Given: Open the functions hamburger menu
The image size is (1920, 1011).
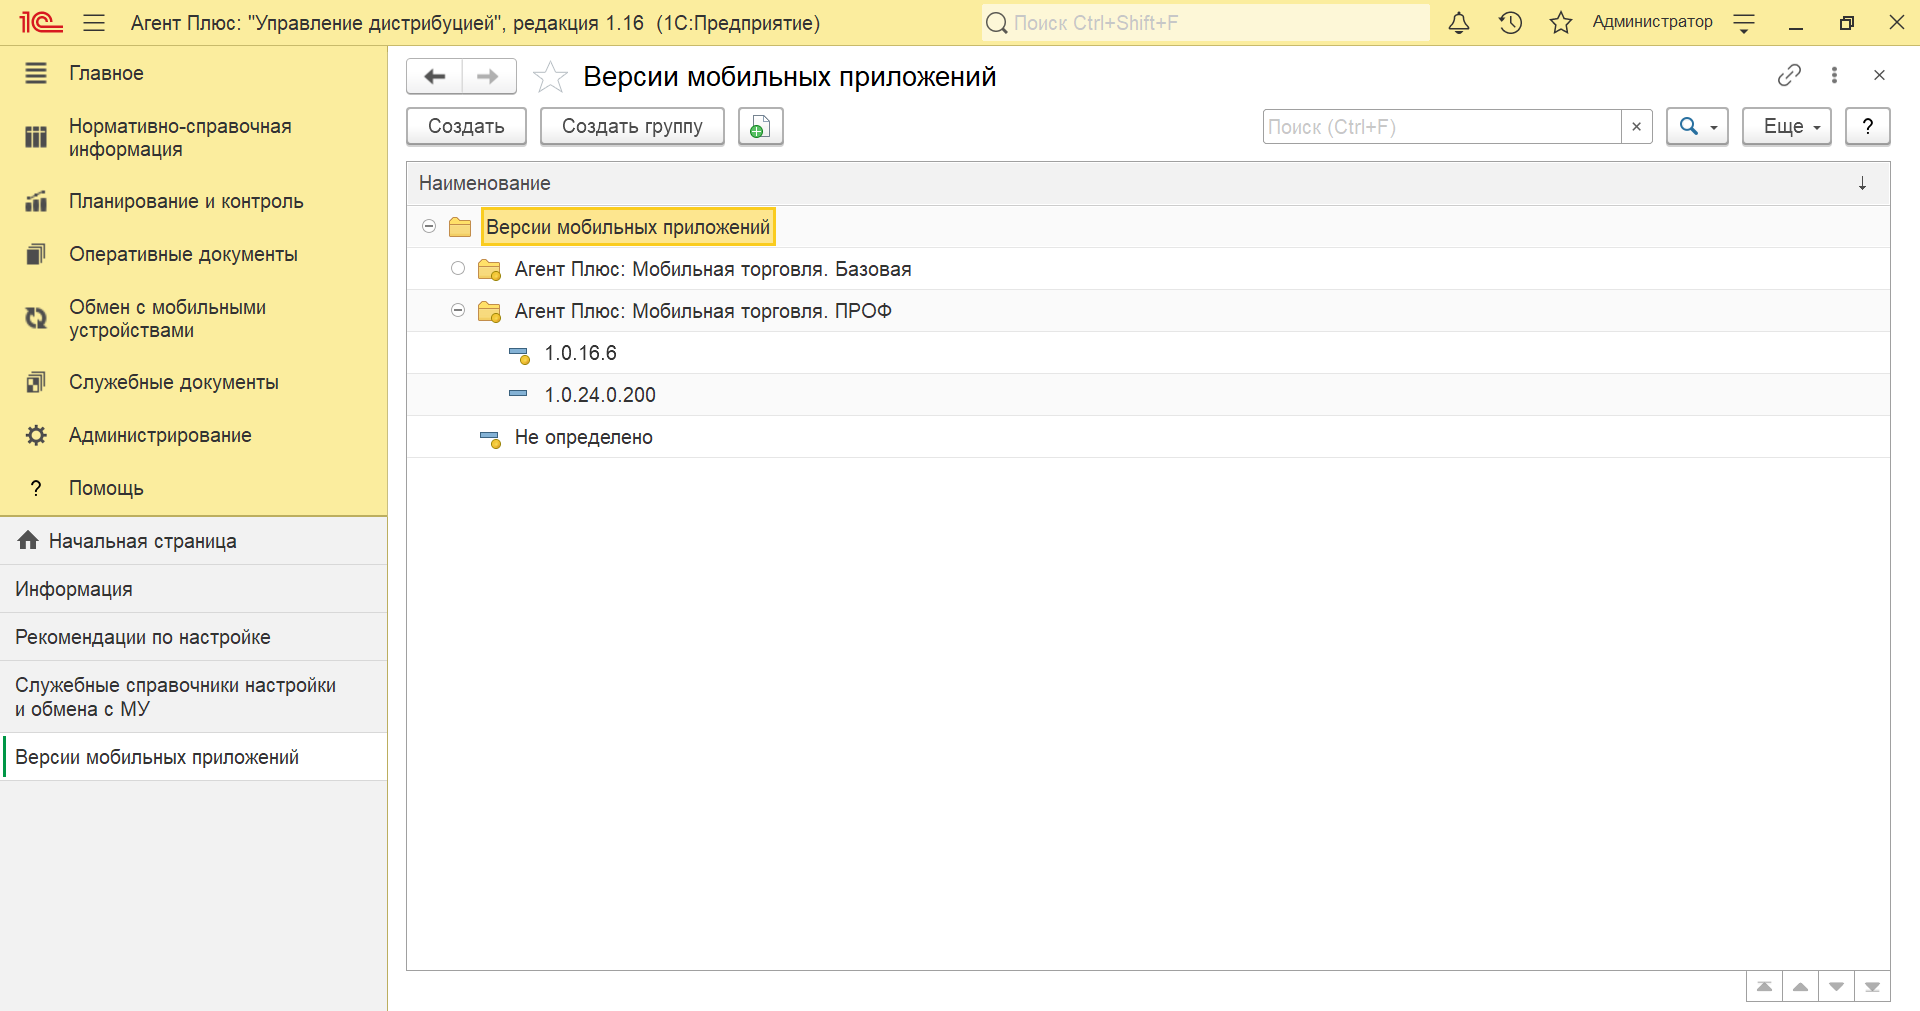Looking at the screenshot, I should (x=94, y=22).
